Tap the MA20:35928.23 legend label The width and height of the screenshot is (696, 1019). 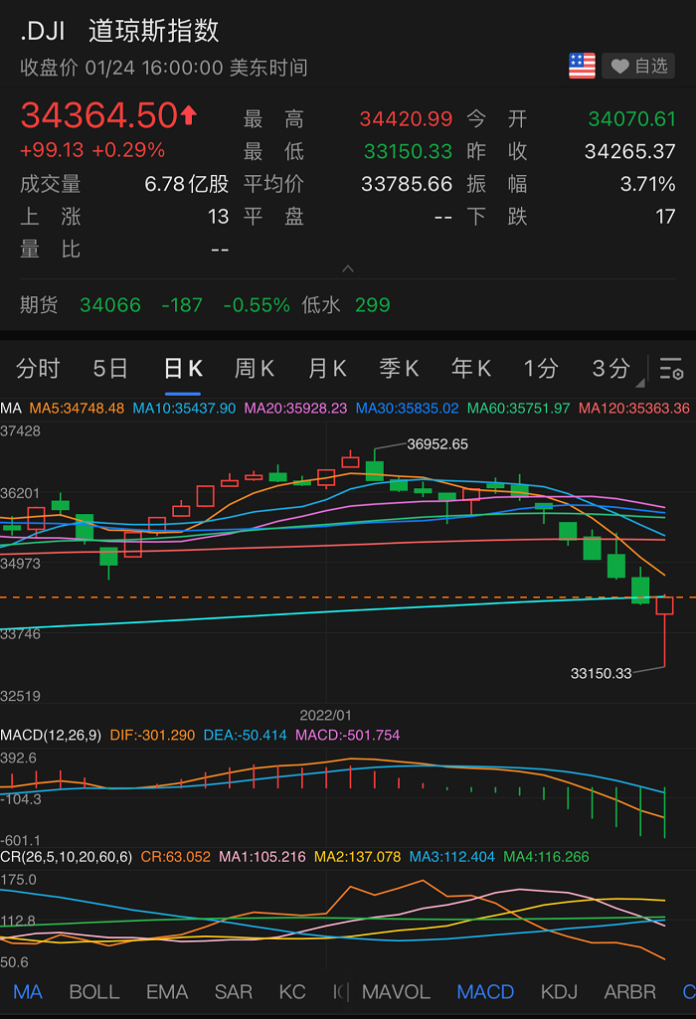296,408
